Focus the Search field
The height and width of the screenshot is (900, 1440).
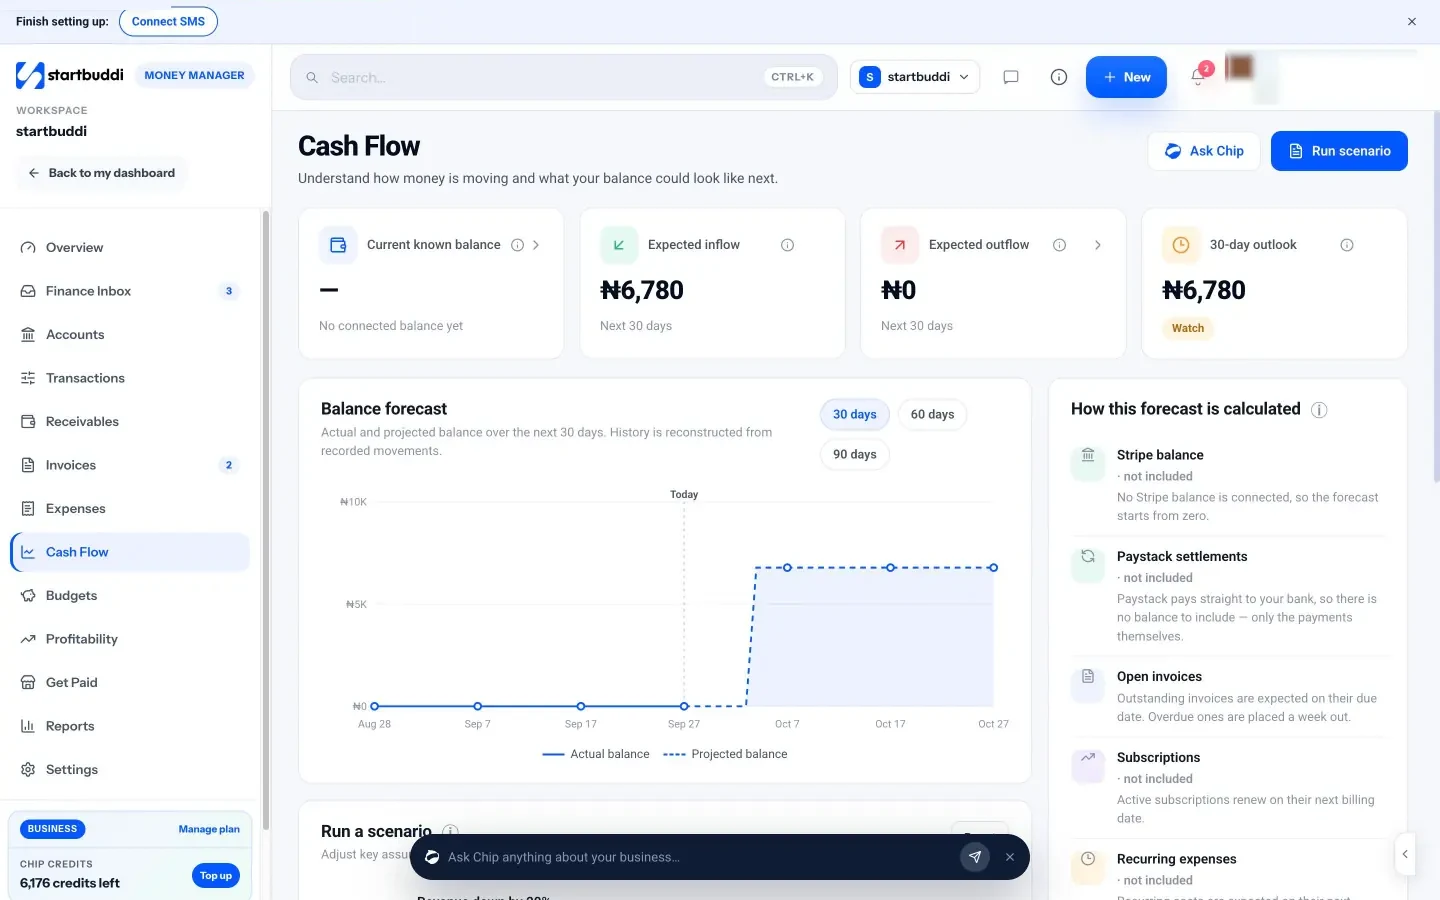(x=564, y=77)
